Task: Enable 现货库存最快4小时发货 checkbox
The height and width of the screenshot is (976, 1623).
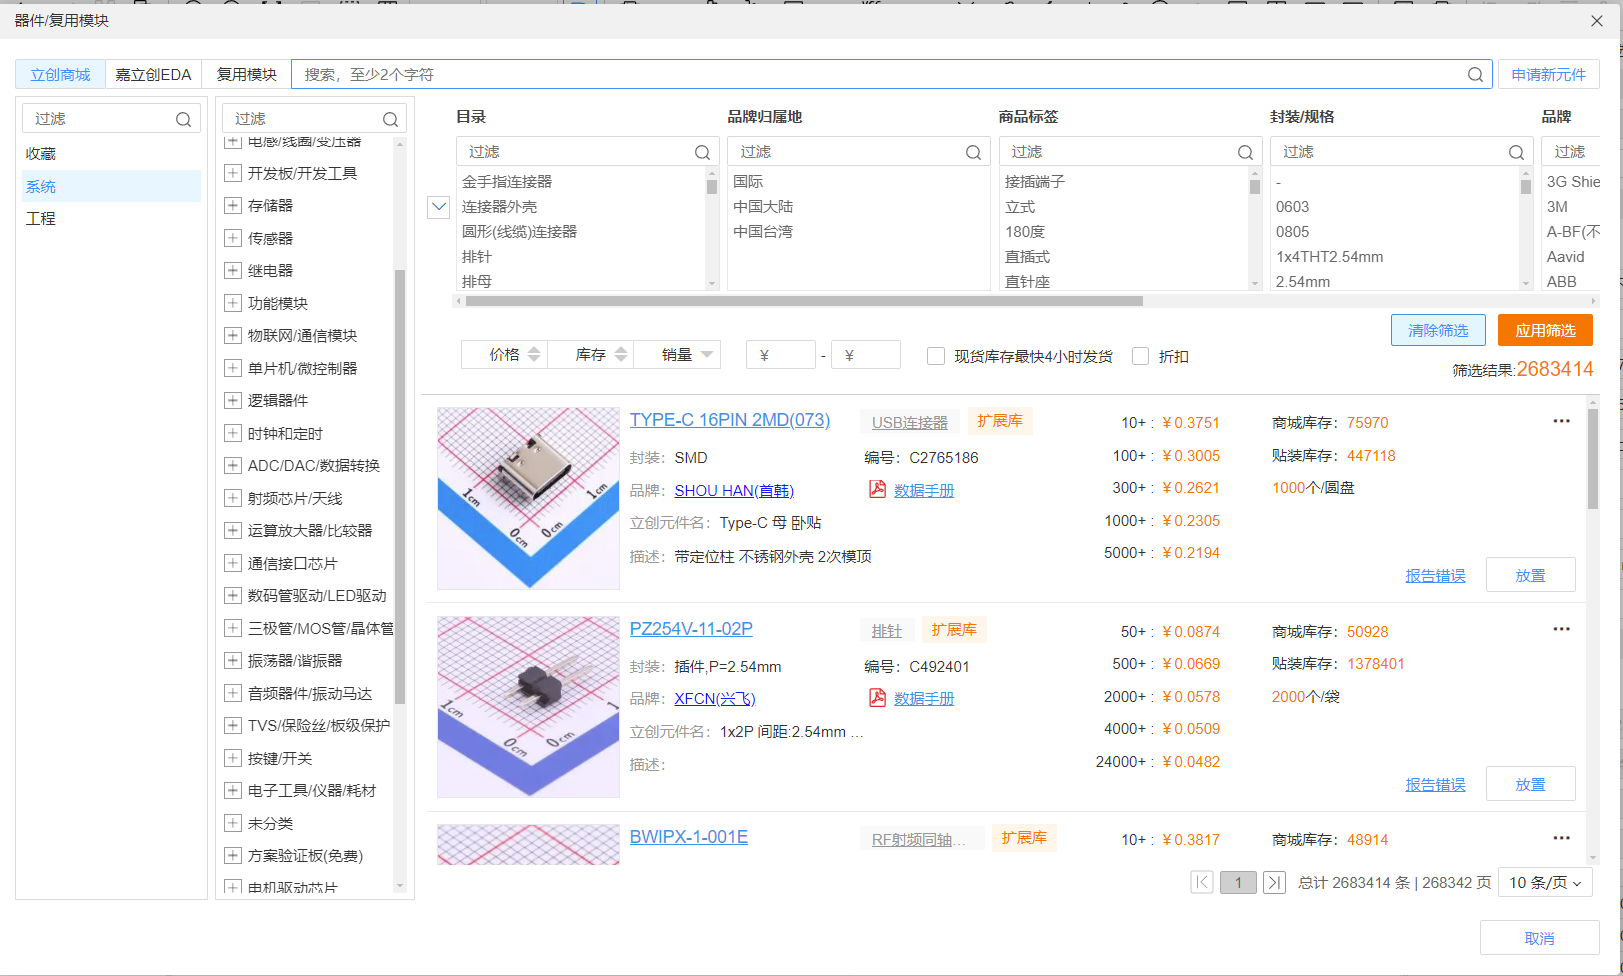Action: (936, 356)
